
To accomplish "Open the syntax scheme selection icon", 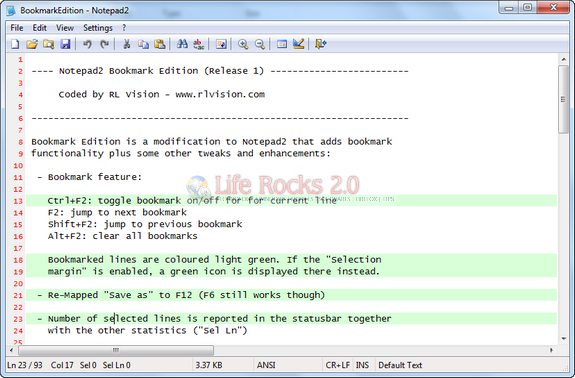I will 282,44.
